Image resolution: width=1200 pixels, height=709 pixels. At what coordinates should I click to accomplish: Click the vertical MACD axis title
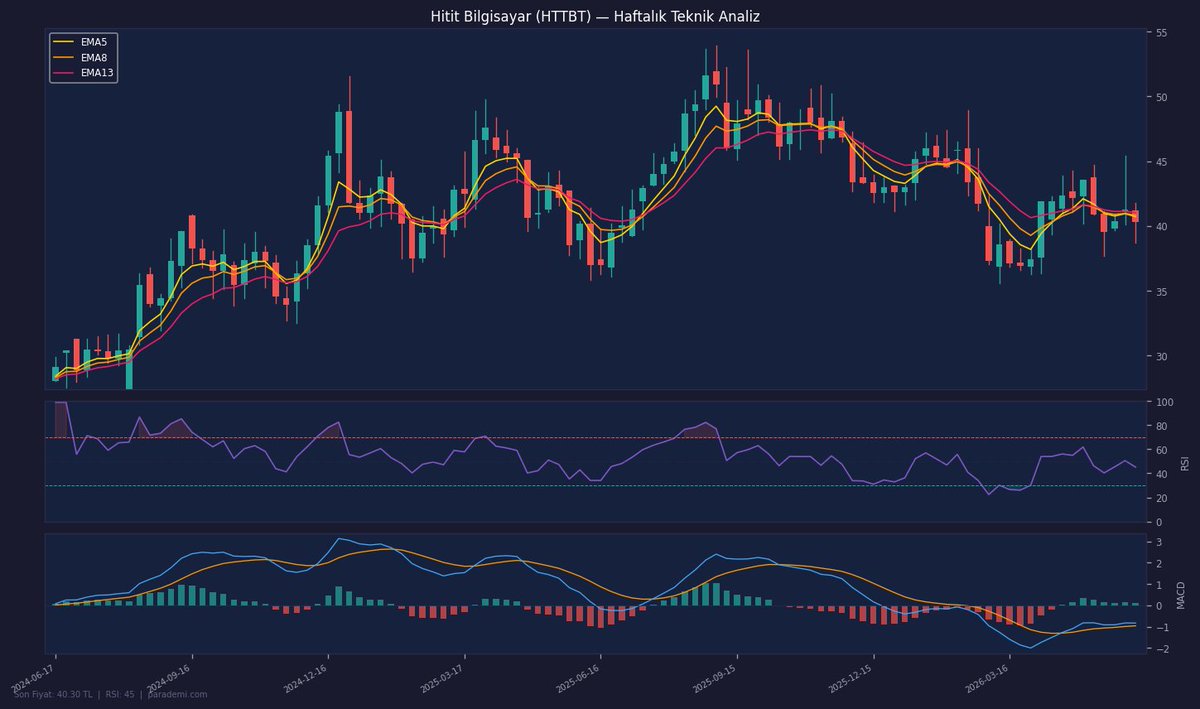tap(1181, 594)
